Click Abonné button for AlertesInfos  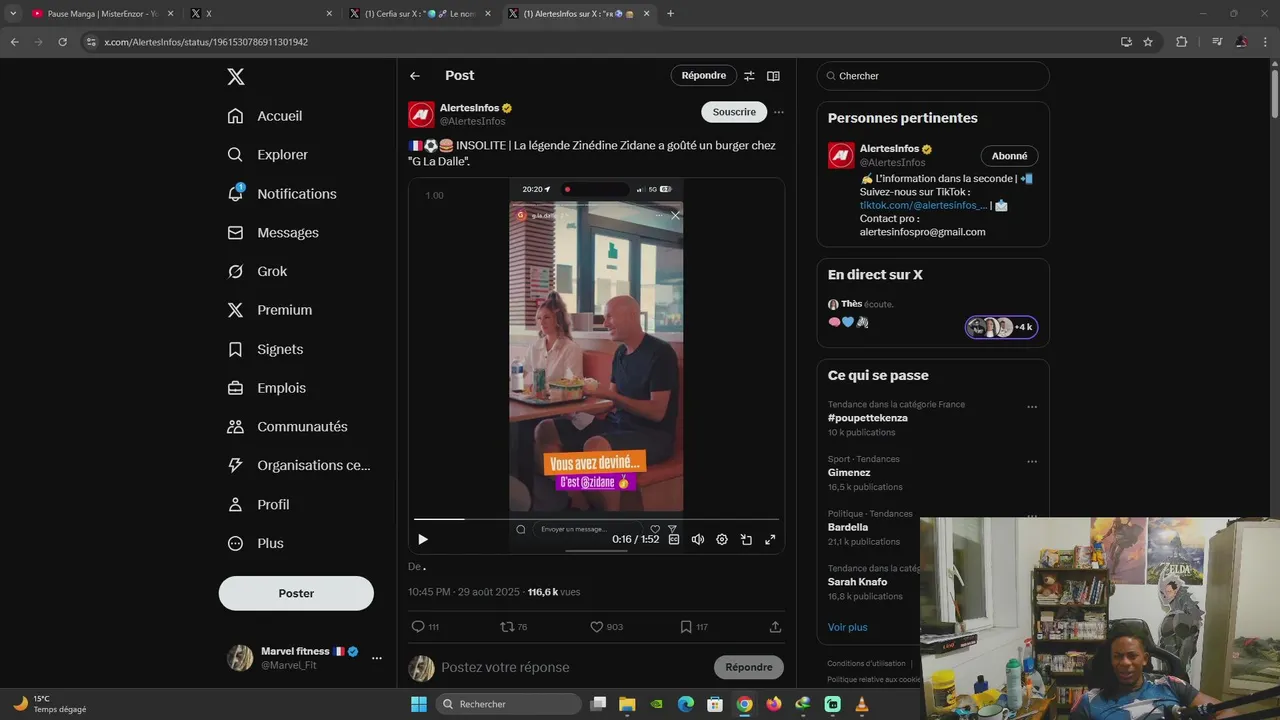tap(1009, 156)
